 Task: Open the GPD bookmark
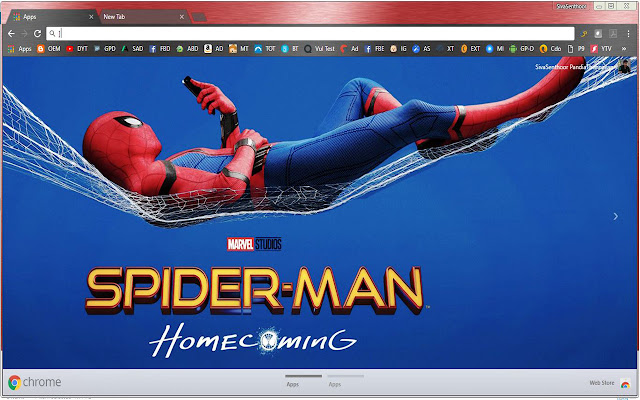104,49
